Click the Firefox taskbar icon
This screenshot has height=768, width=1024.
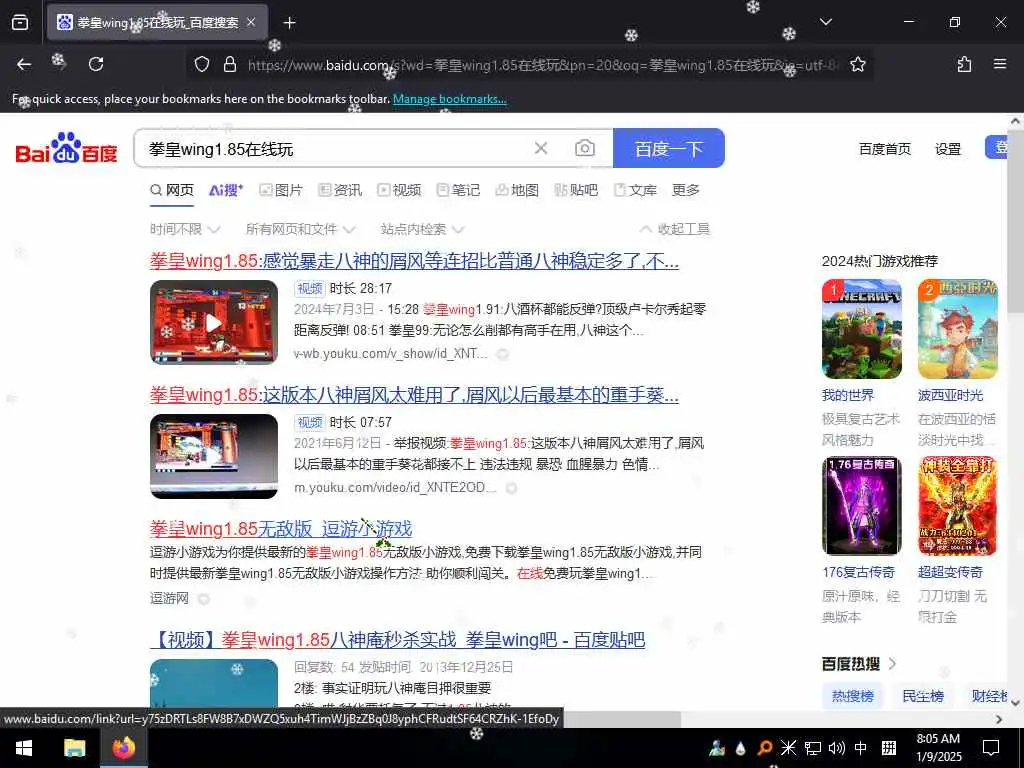123,748
